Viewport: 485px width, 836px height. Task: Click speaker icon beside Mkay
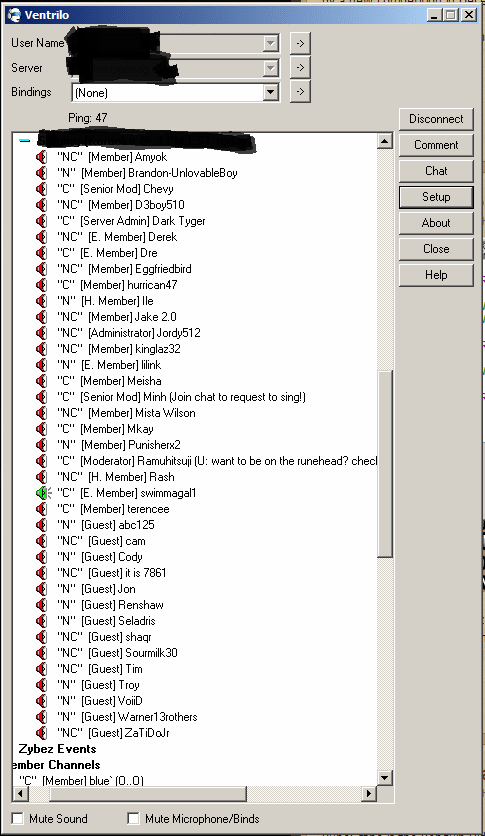(42, 429)
